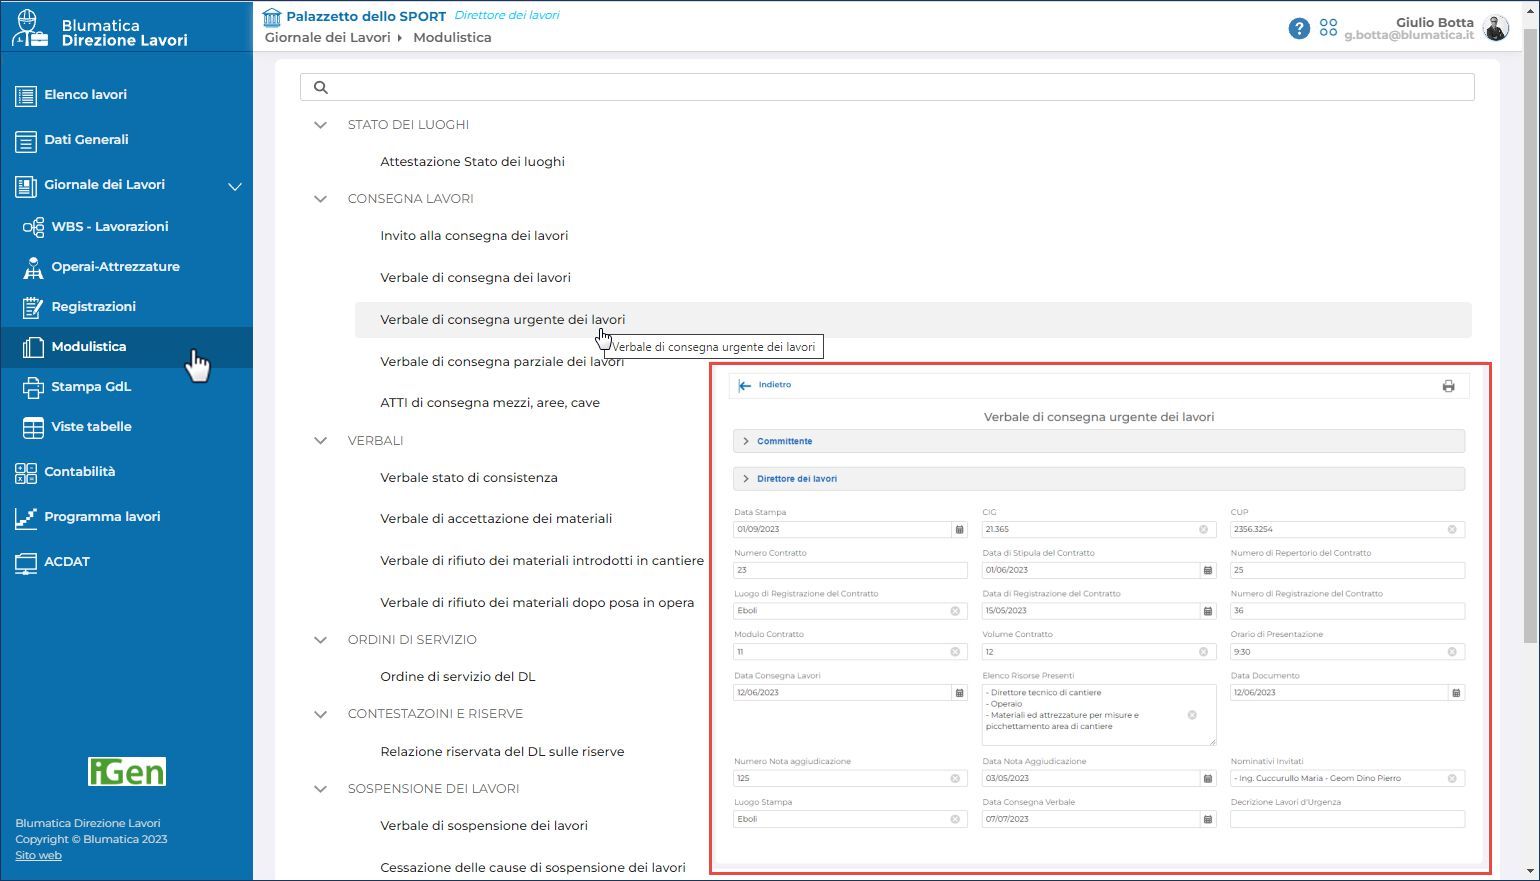Select Stampa GdL in the sidebar
The width and height of the screenshot is (1540, 881).
click(x=91, y=387)
